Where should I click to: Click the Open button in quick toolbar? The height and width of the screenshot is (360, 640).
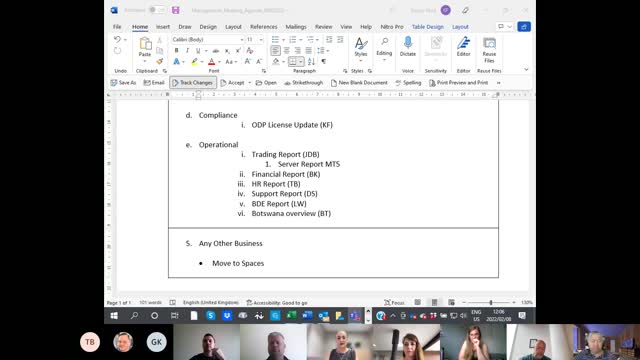pos(266,82)
